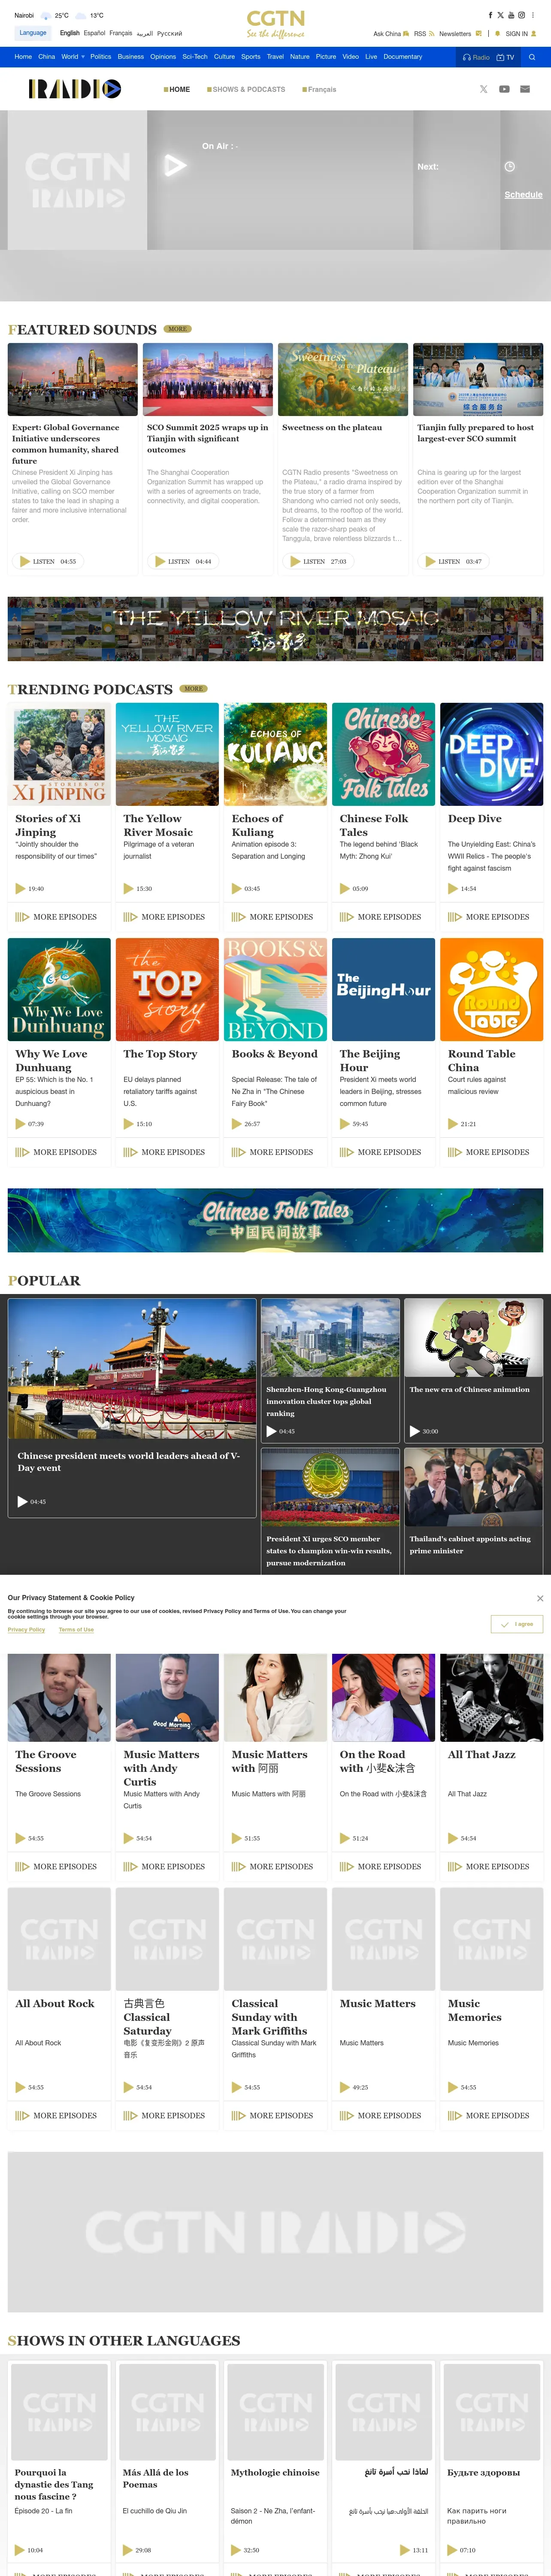Click the RSS feed icon link

click(x=424, y=33)
